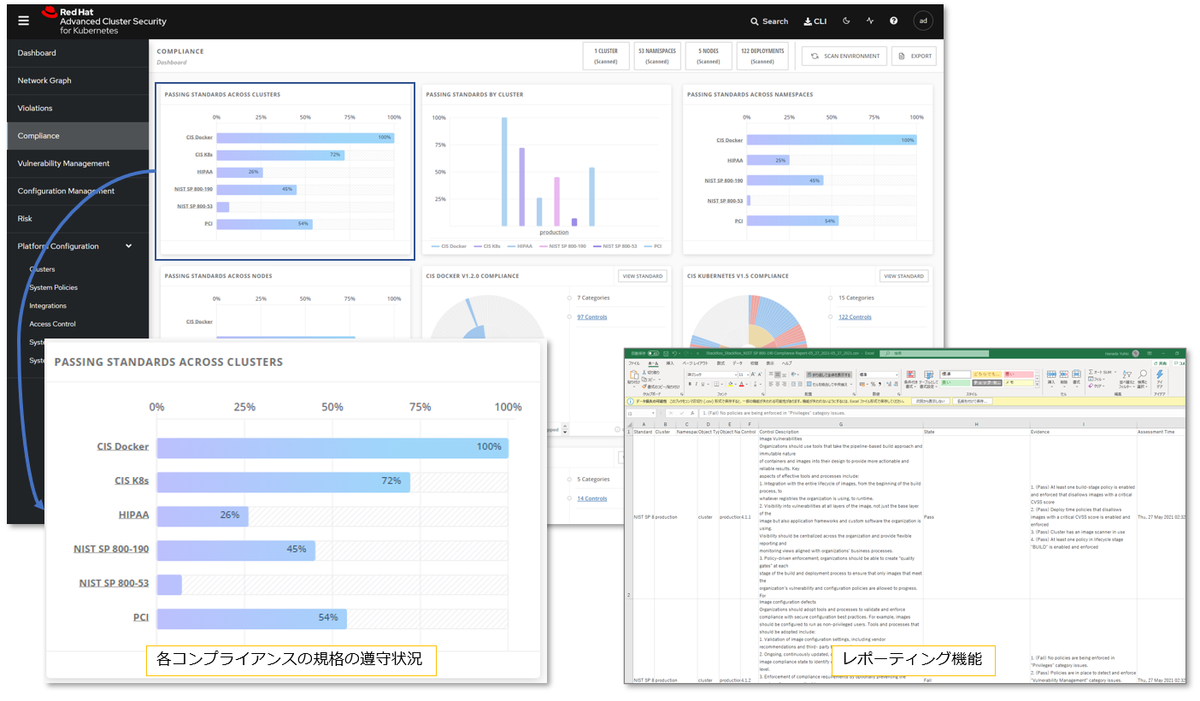Viewport: 1200px width, 701px height.
Task: Click HIPAA 25% bar across namespaces
Action: tap(768, 160)
